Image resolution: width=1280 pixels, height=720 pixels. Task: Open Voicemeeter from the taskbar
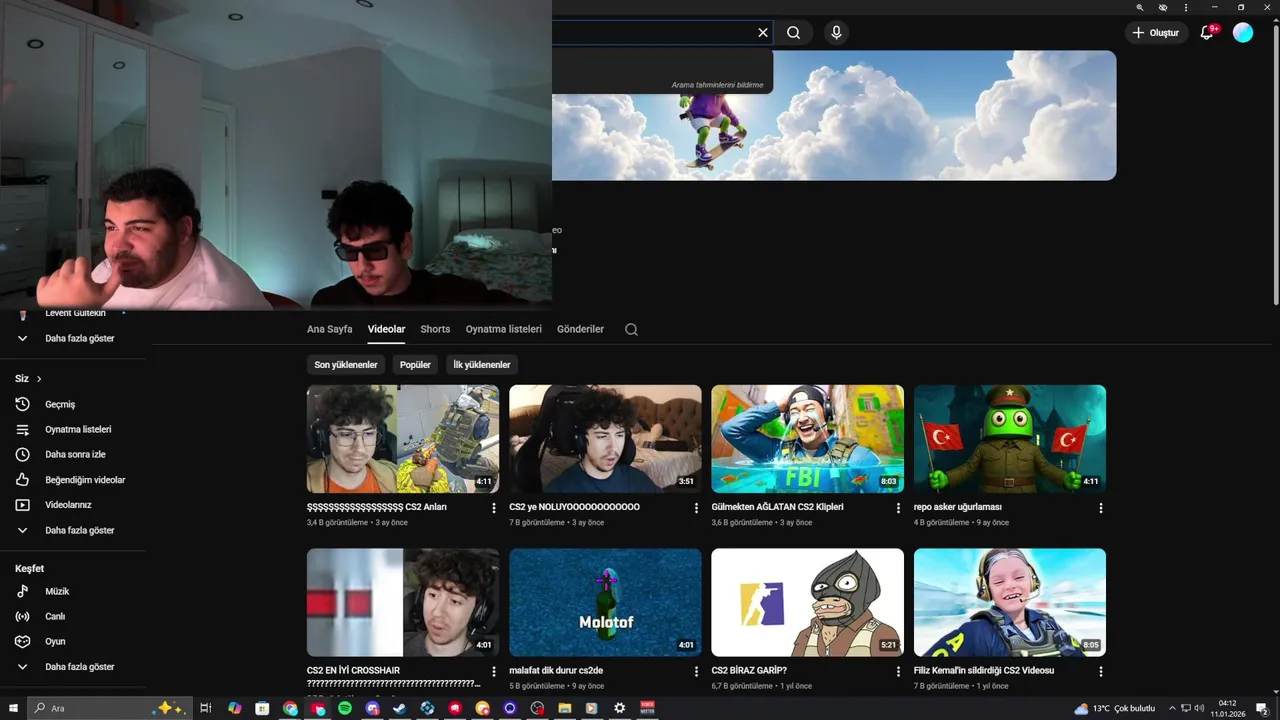[x=647, y=708]
